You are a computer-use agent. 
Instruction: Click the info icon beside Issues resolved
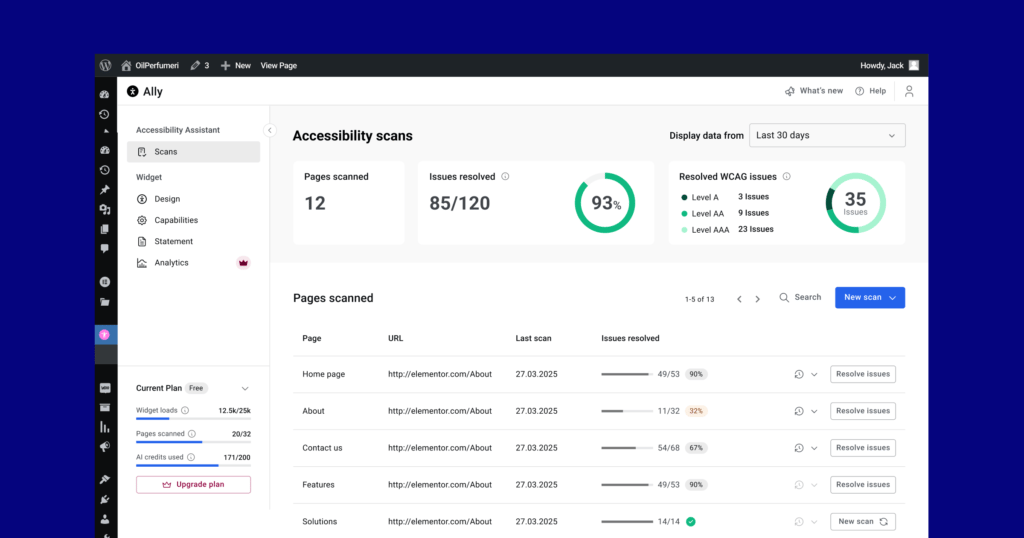point(505,177)
